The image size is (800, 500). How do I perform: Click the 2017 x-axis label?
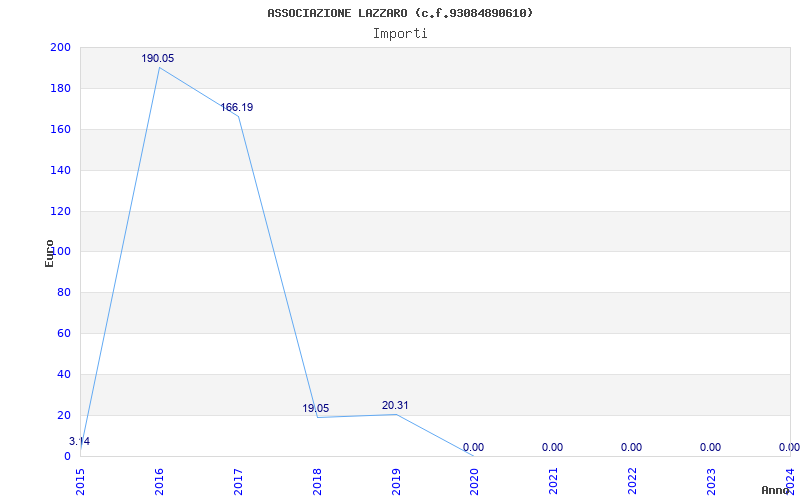(238, 481)
